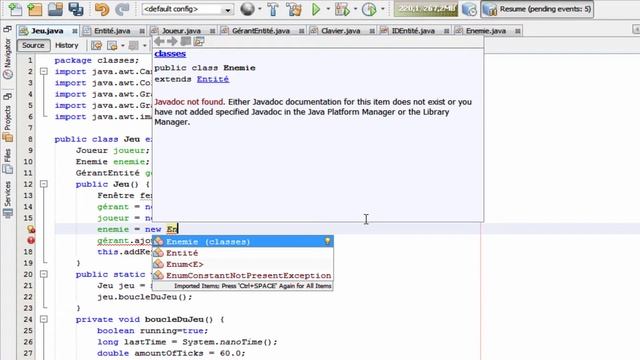The width and height of the screenshot is (640, 360).
Task: Click the memory usage bar
Action: coord(426,9)
